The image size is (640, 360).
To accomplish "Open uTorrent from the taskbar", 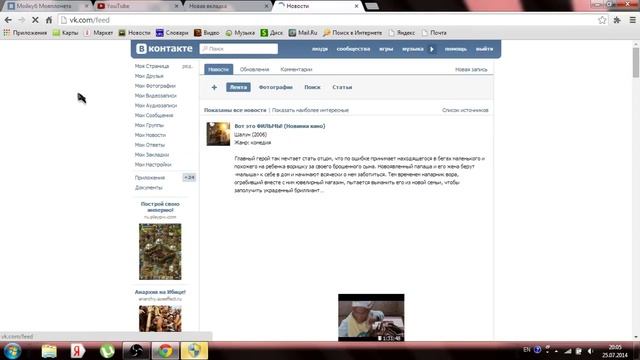I will [107, 351].
